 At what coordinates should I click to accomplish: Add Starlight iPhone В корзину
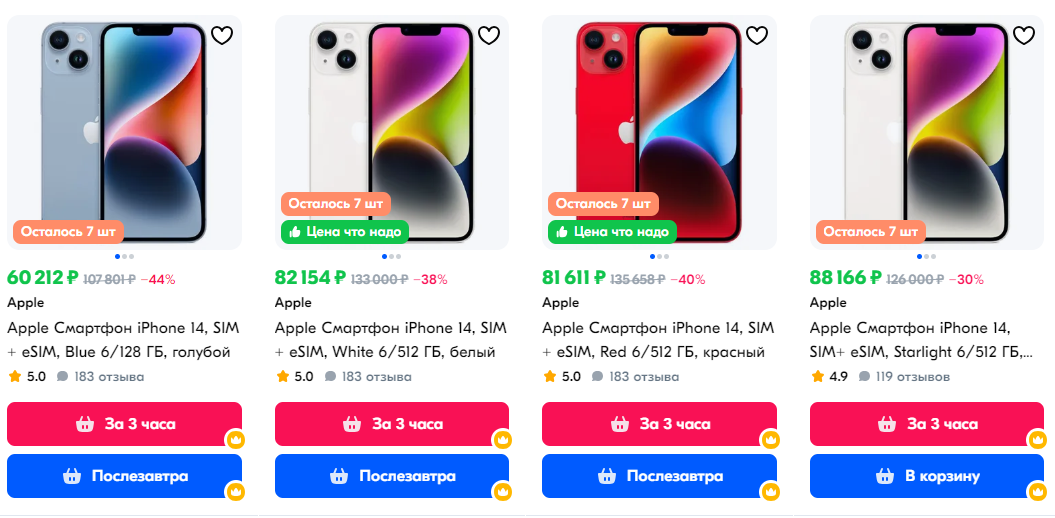click(927, 476)
